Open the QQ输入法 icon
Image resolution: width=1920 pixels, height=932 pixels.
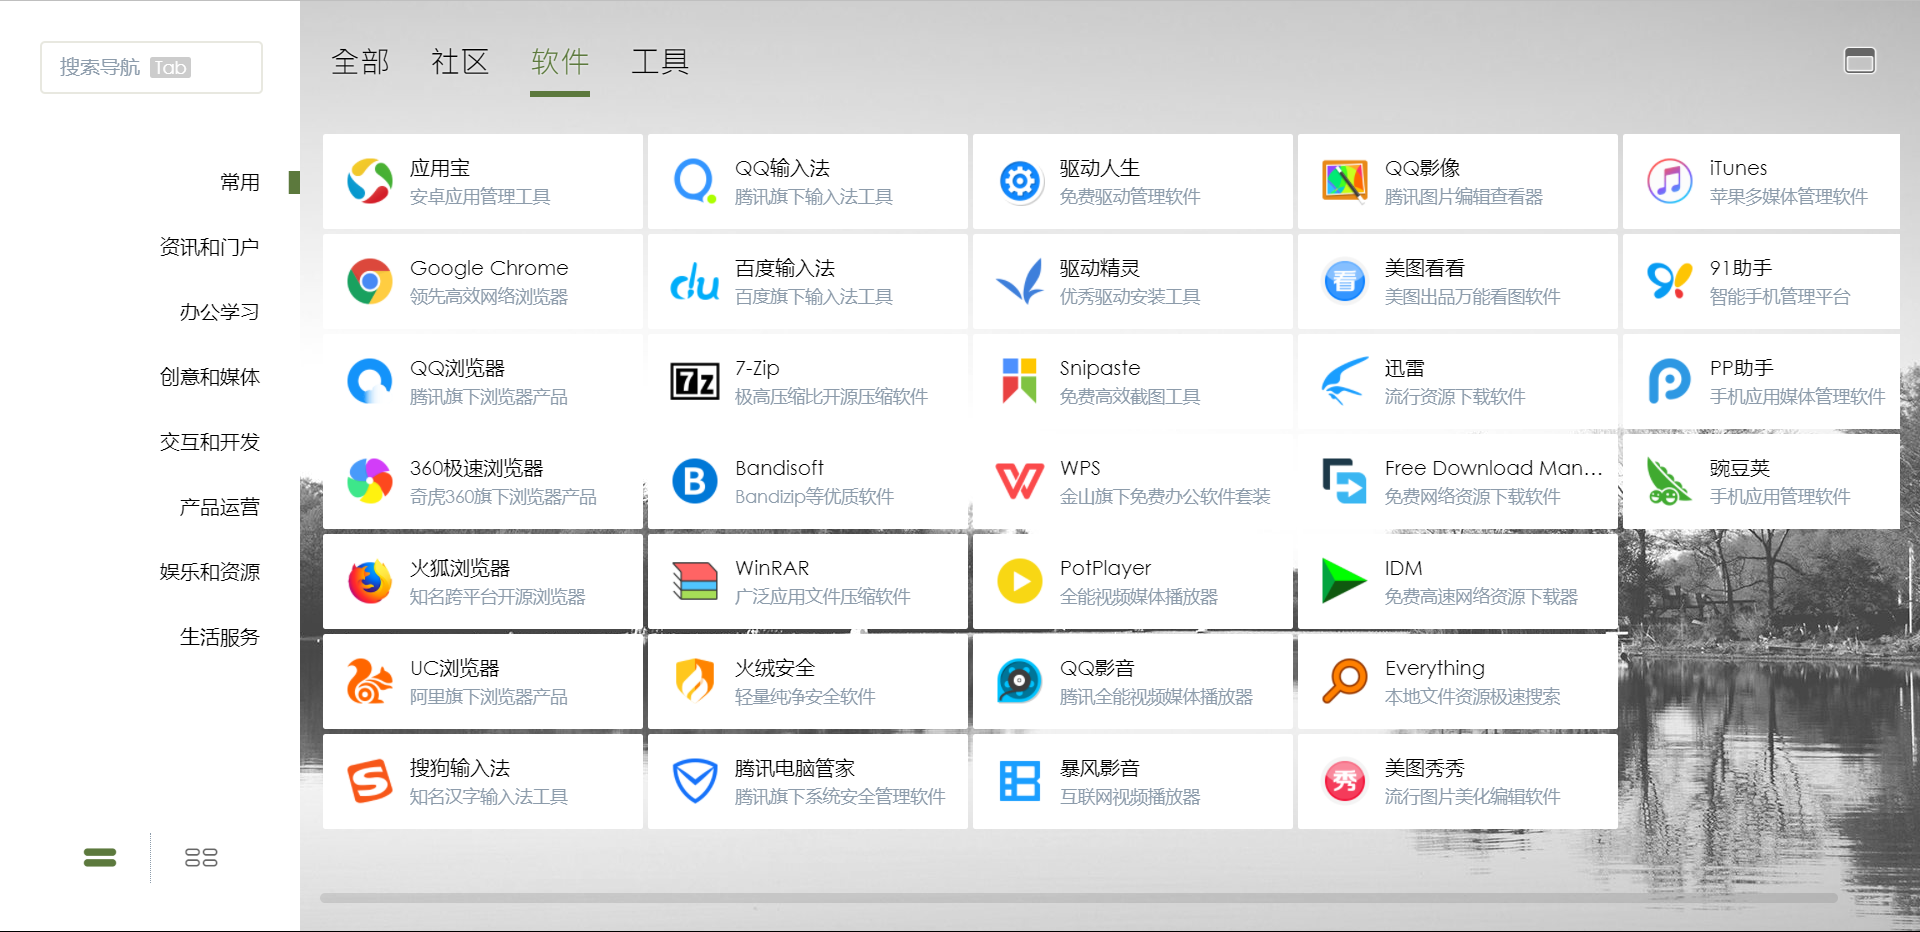[x=695, y=181]
